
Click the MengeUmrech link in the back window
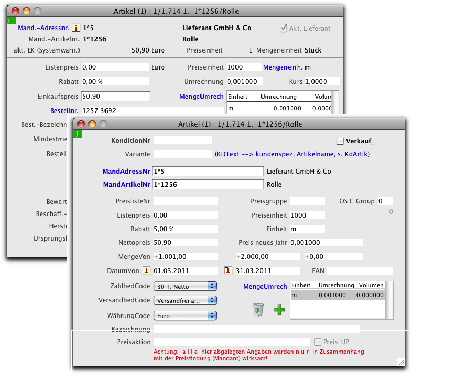pyautogui.click(x=201, y=96)
